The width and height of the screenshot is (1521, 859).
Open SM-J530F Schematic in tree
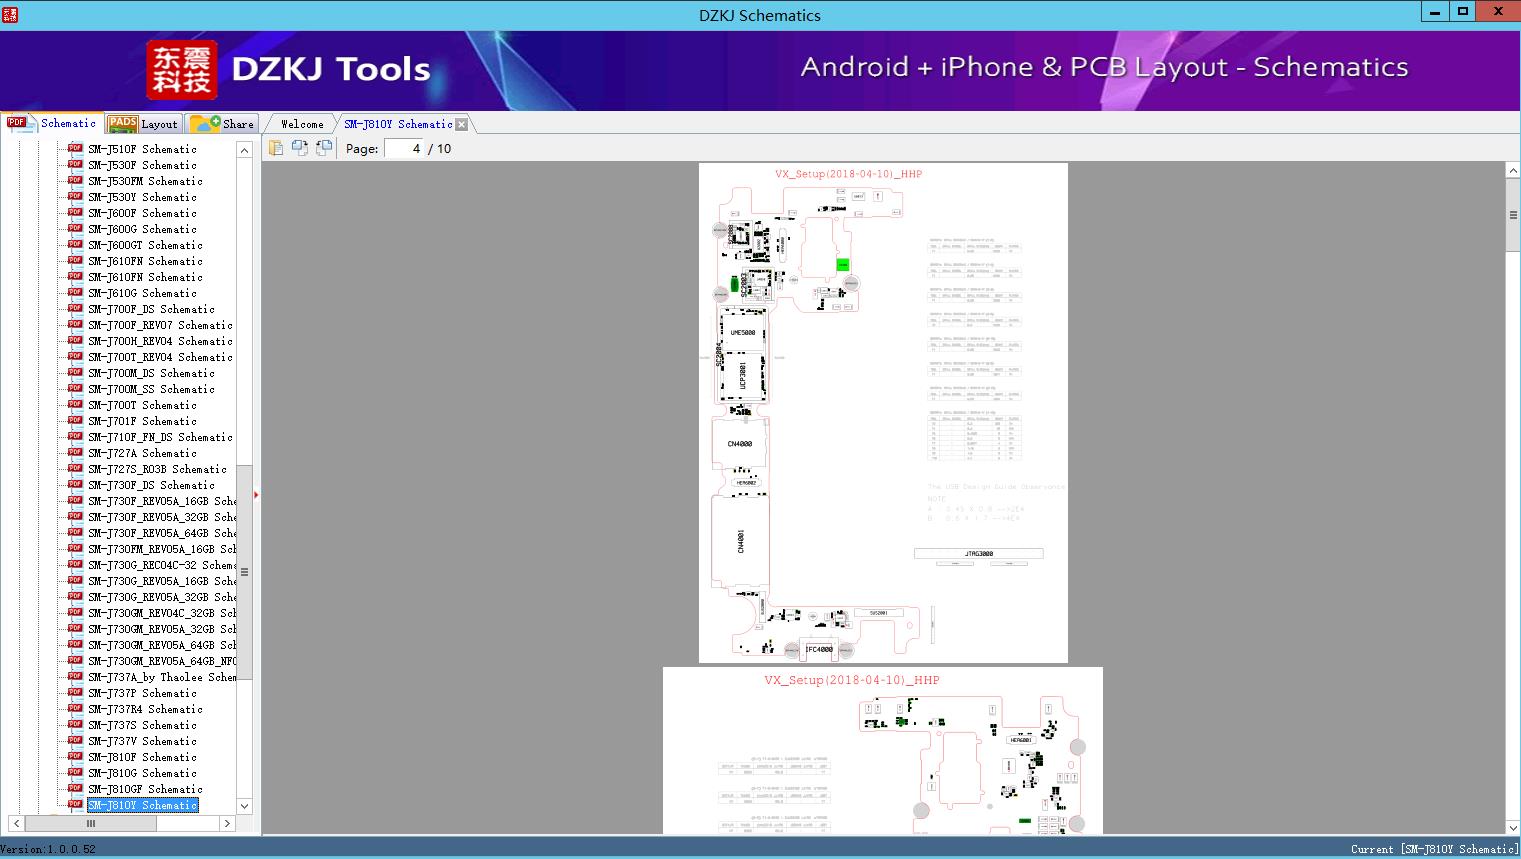pos(142,165)
